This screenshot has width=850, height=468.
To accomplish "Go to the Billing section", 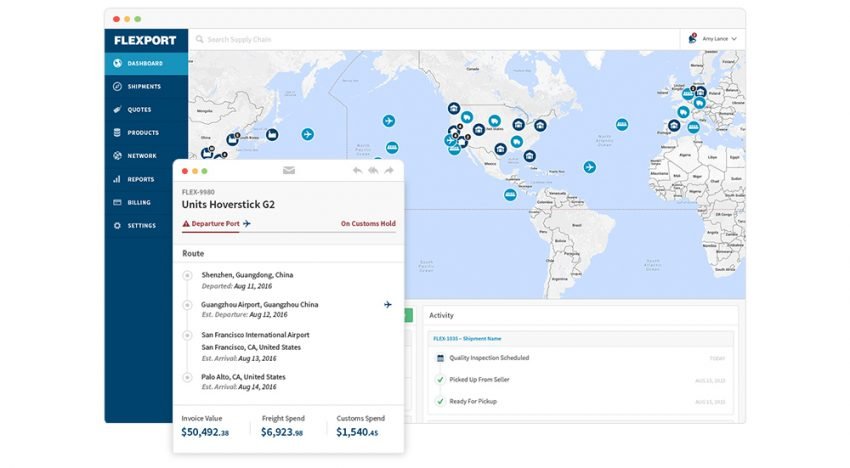I will pos(146,202).
